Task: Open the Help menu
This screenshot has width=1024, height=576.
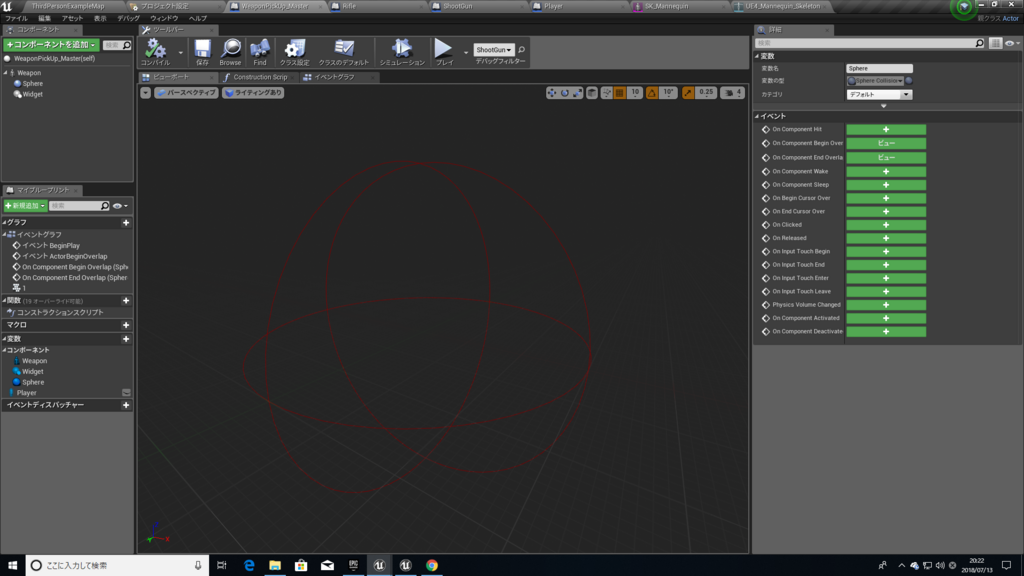Action: click(198, 19)
